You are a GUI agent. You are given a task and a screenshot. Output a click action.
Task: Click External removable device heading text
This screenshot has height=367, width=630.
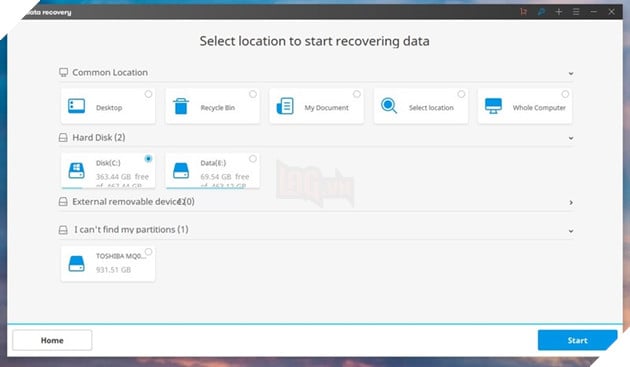click(x=133, y=201)
